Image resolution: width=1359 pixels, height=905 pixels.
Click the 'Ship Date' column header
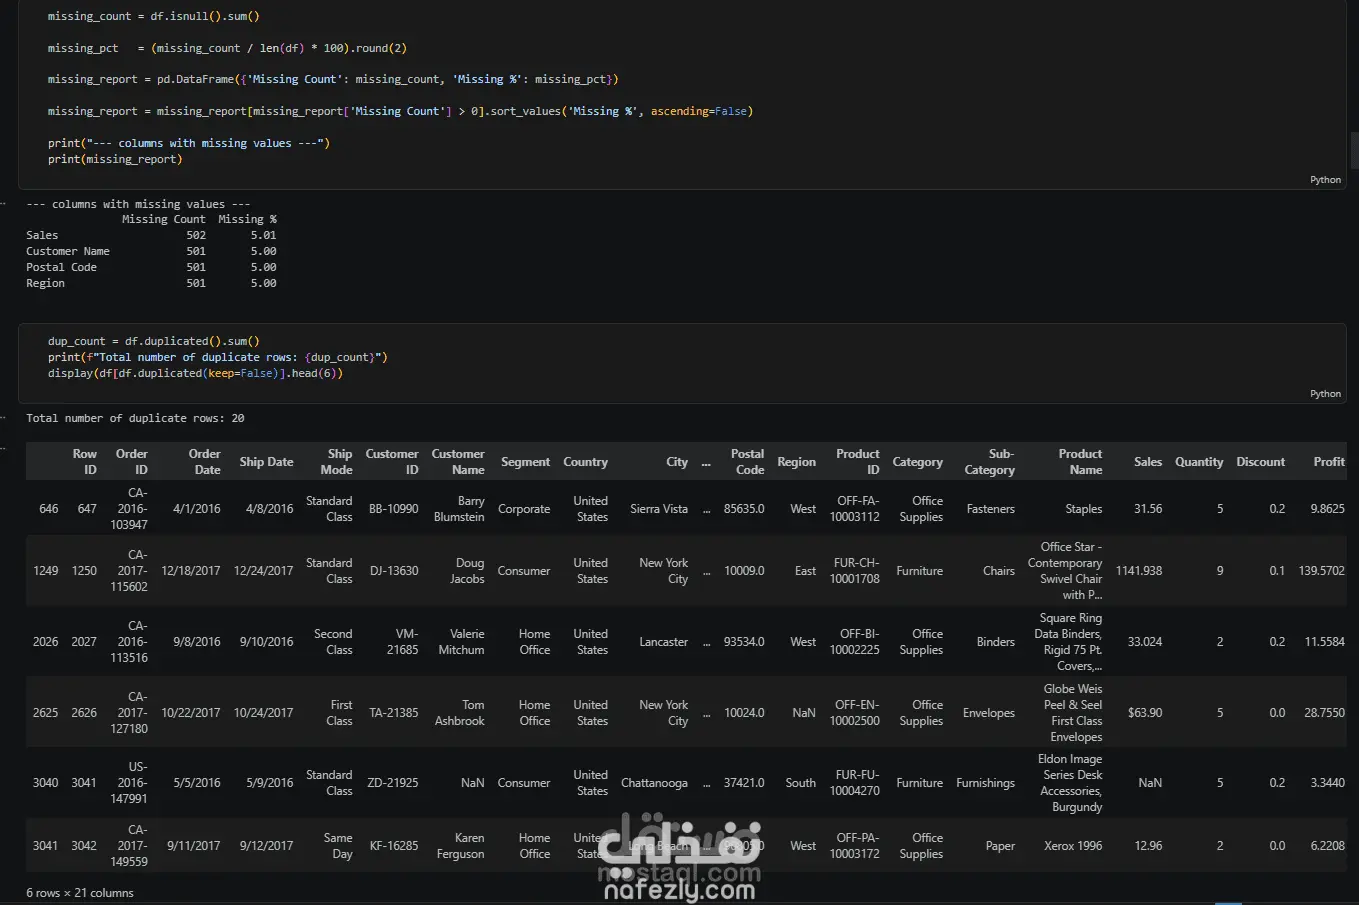click(266, 462)
